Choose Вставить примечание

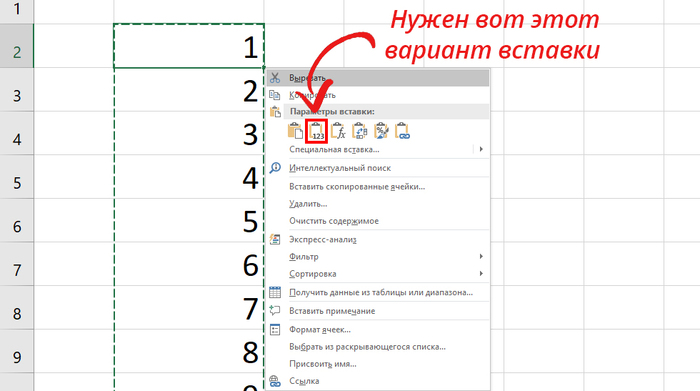click(378, 311)
